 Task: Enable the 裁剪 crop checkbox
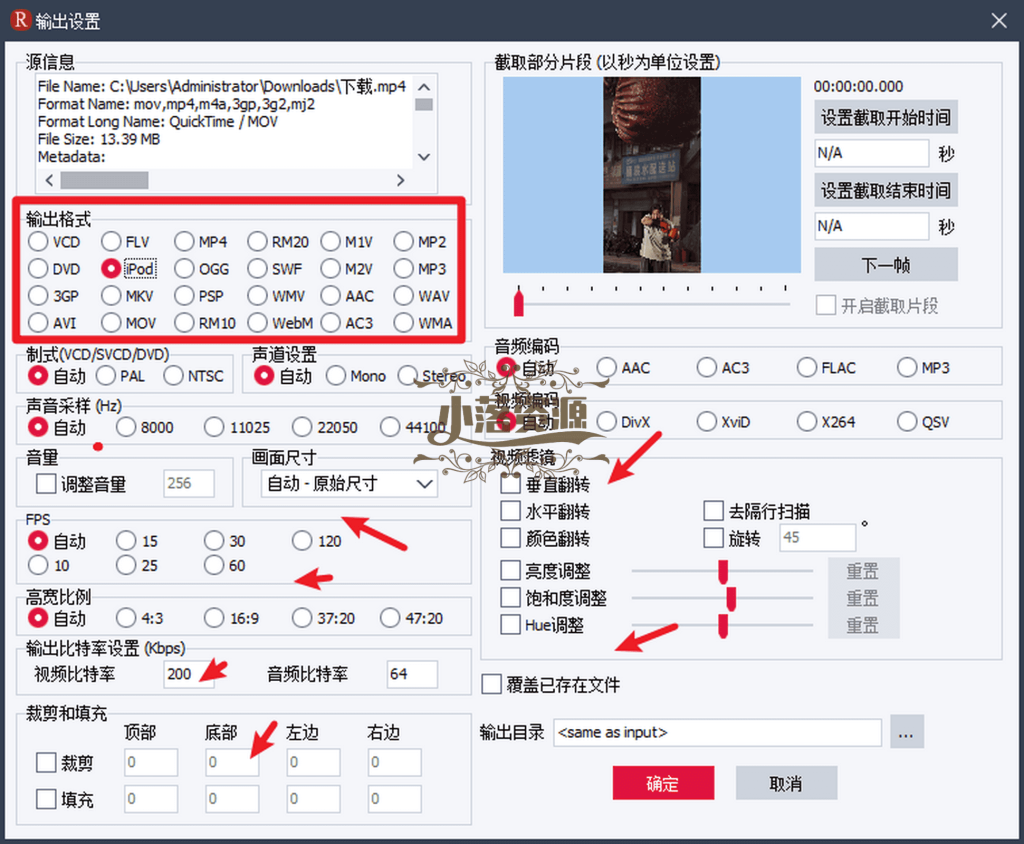click(46, 762)
